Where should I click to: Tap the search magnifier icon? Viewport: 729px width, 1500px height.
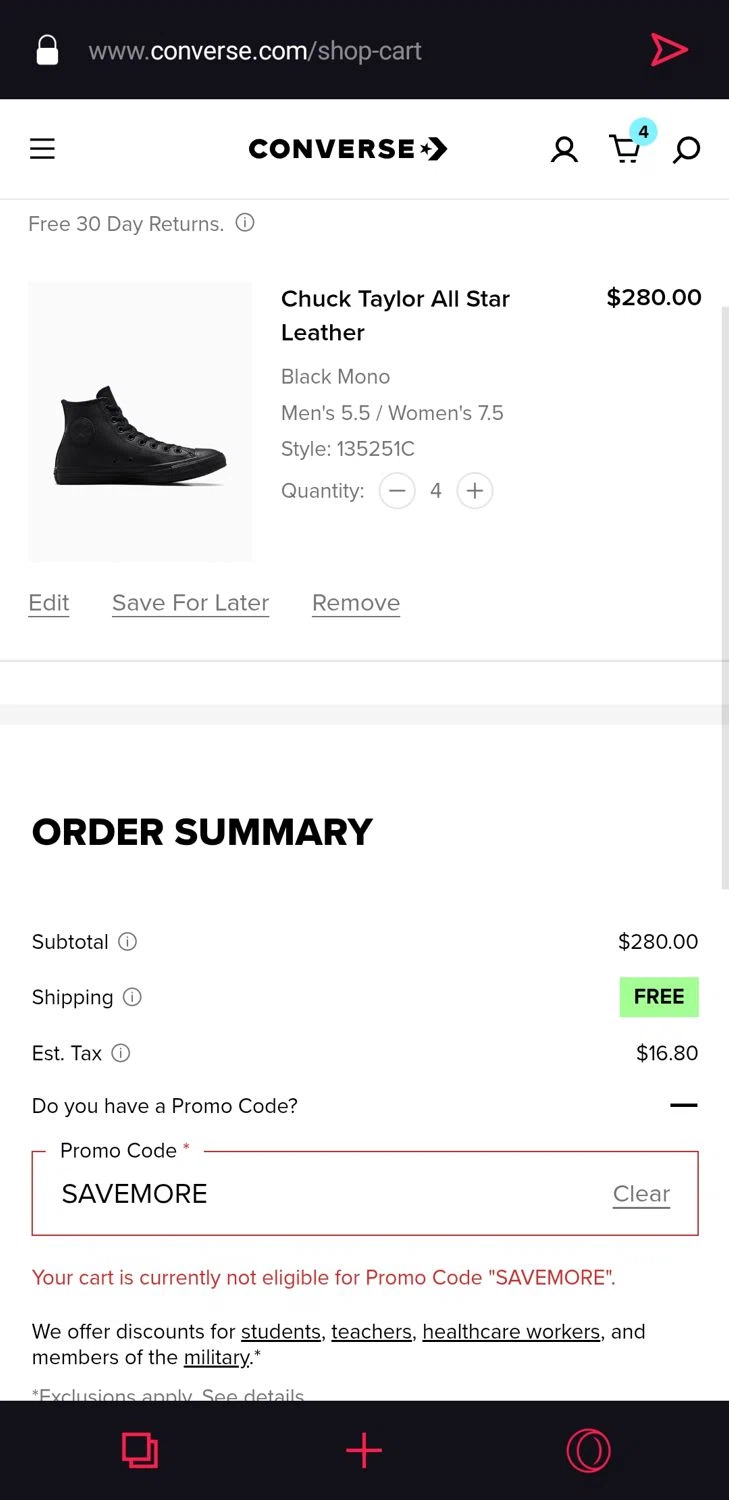pyautogui.click(x=686, y=150)
